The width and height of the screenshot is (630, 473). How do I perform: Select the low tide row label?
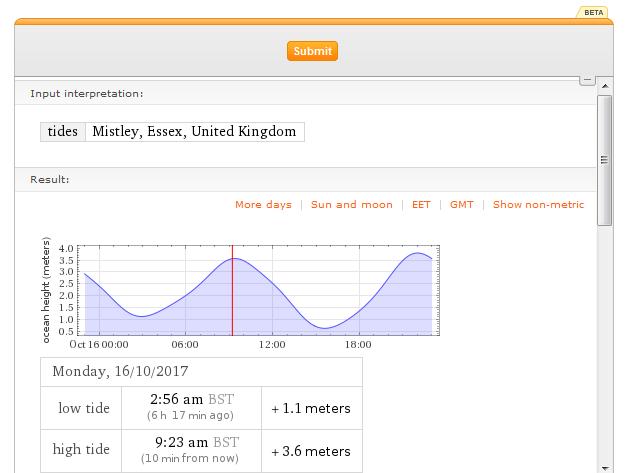[81, 408]
